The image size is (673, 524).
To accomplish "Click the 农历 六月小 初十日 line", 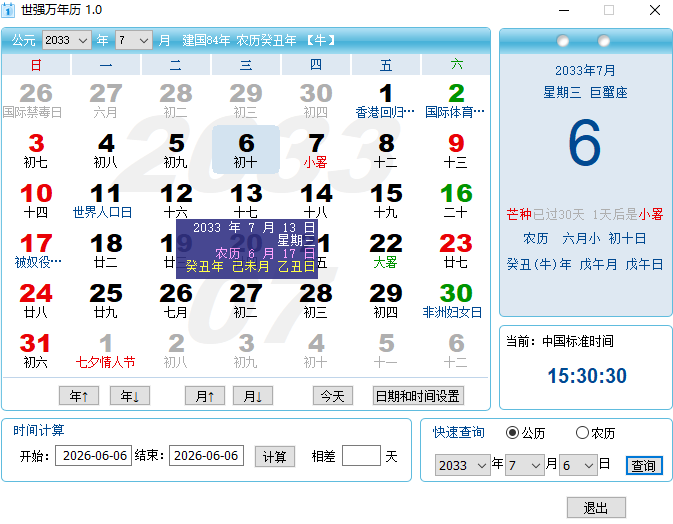I will coord(585,238).
